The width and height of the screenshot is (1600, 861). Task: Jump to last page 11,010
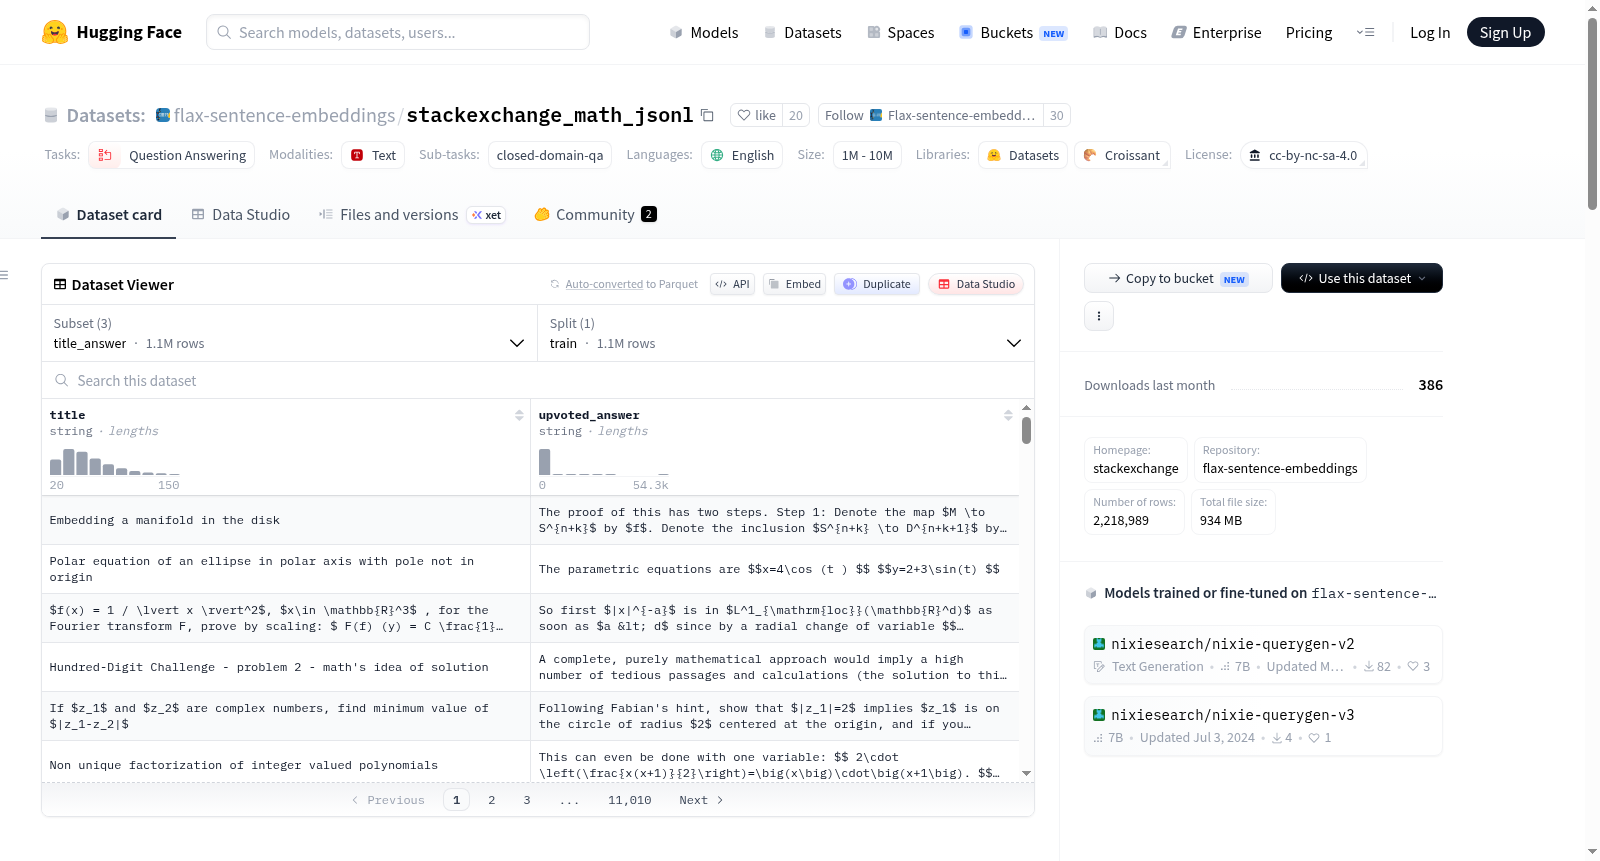[x=629, y=800]
